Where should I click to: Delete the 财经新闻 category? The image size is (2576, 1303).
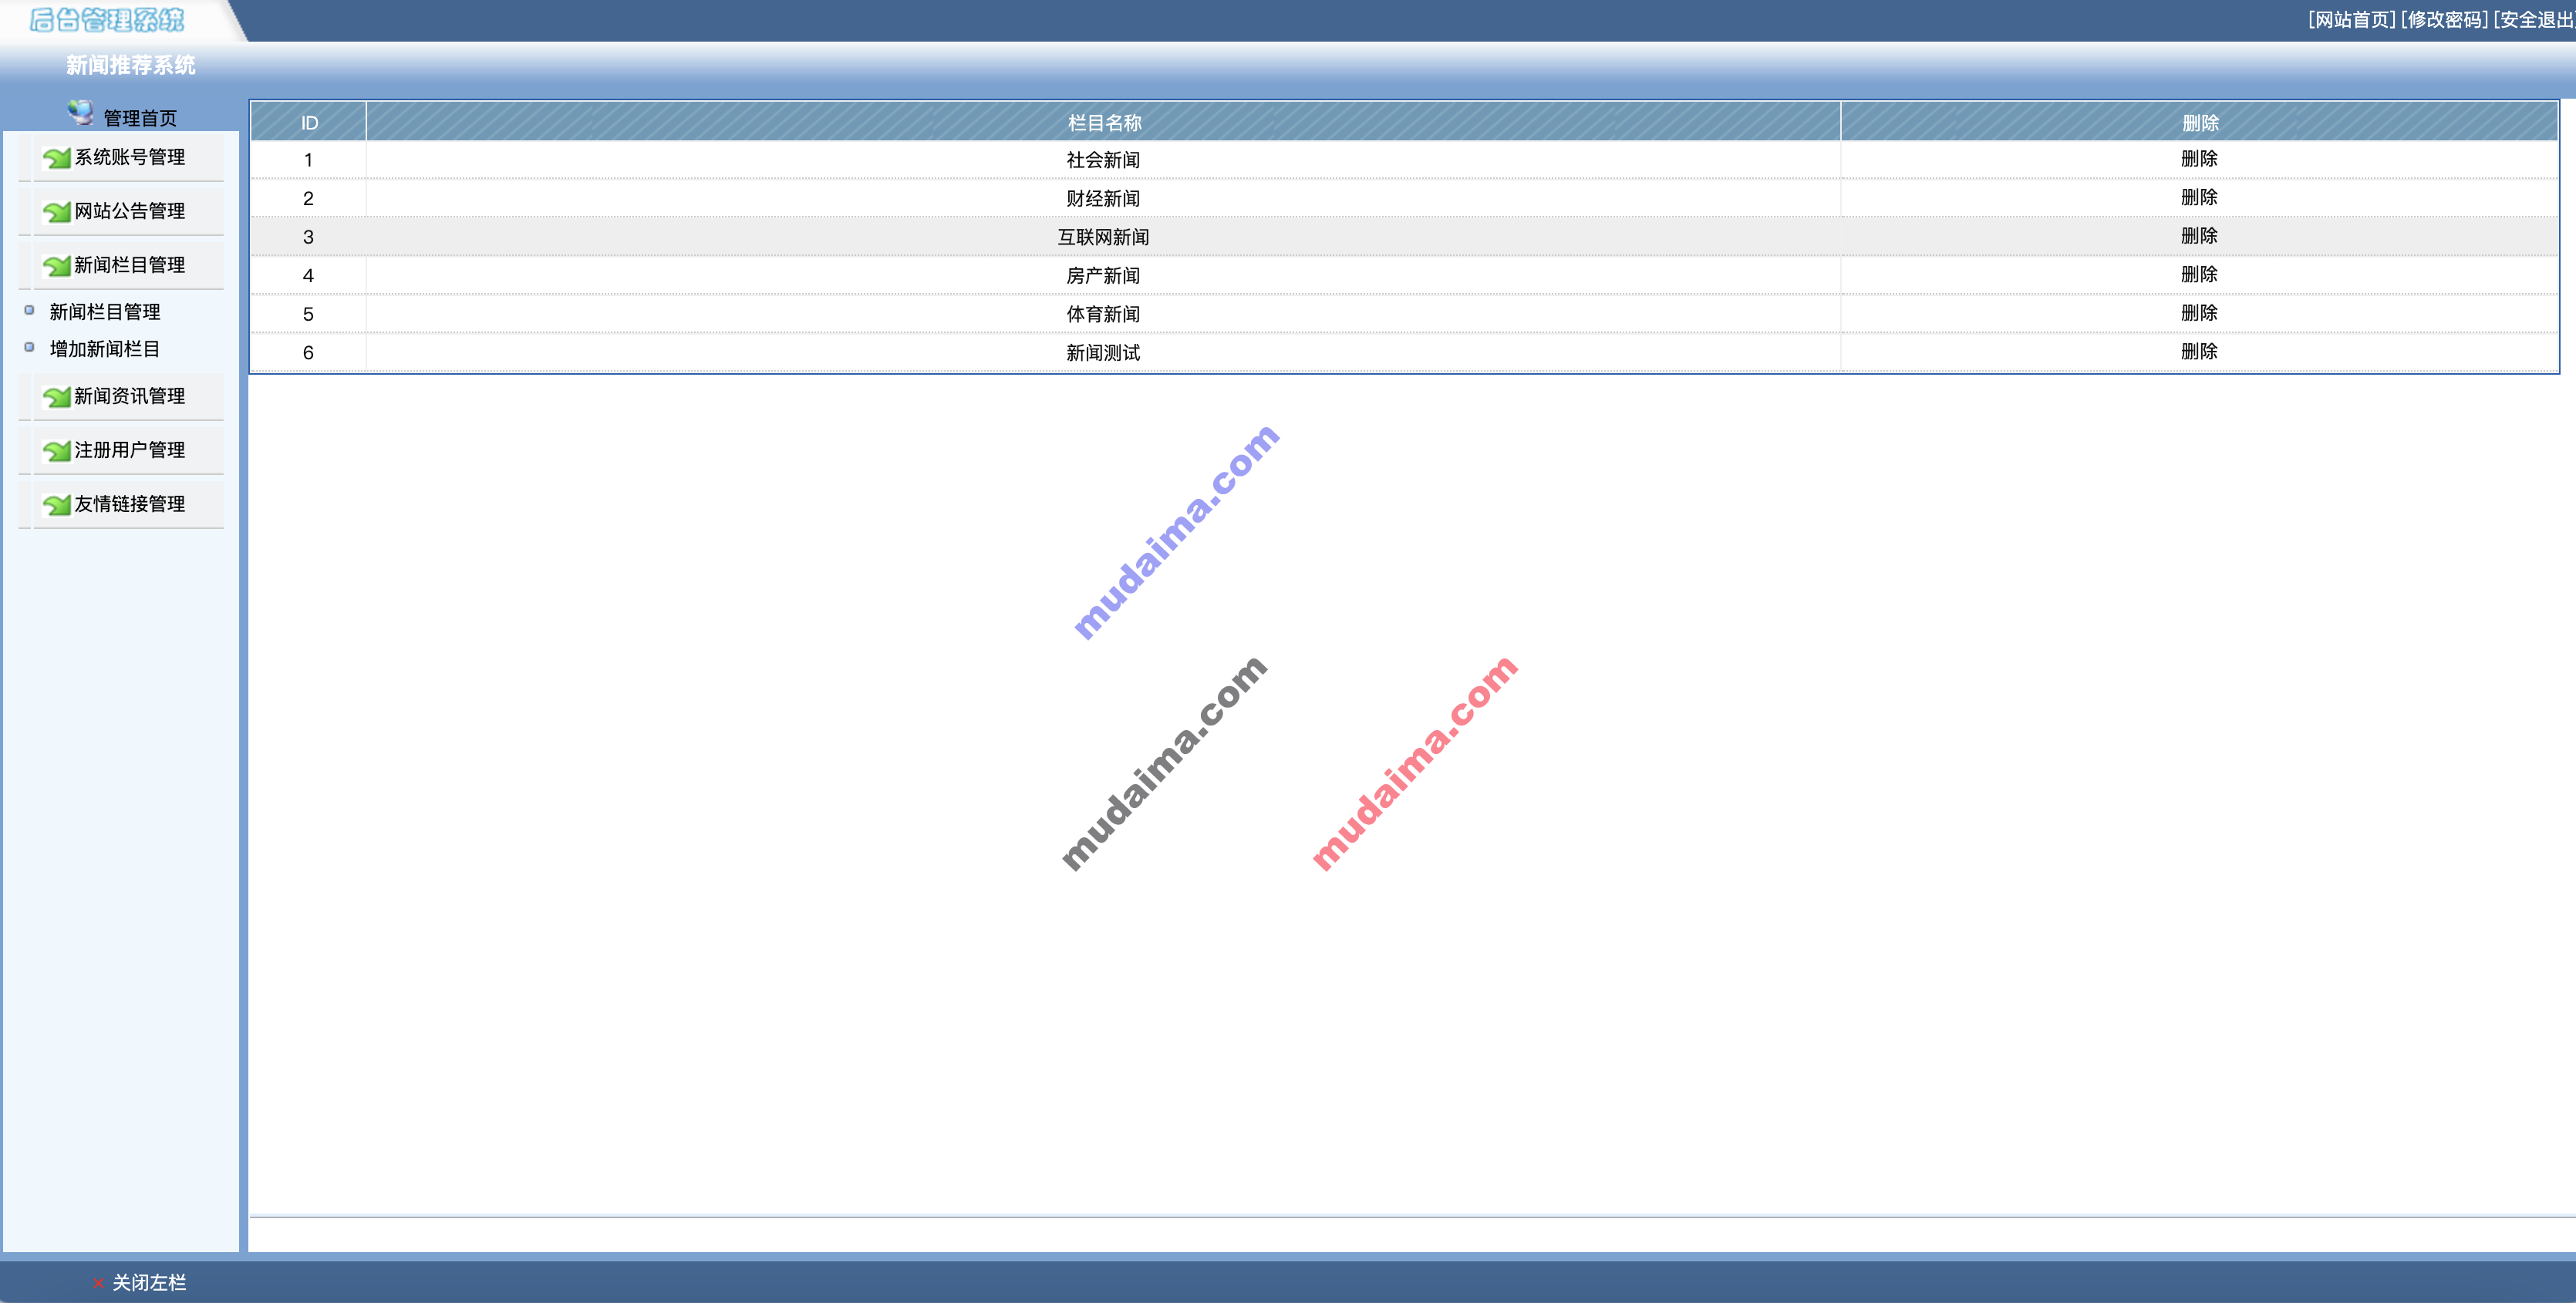2199,198
